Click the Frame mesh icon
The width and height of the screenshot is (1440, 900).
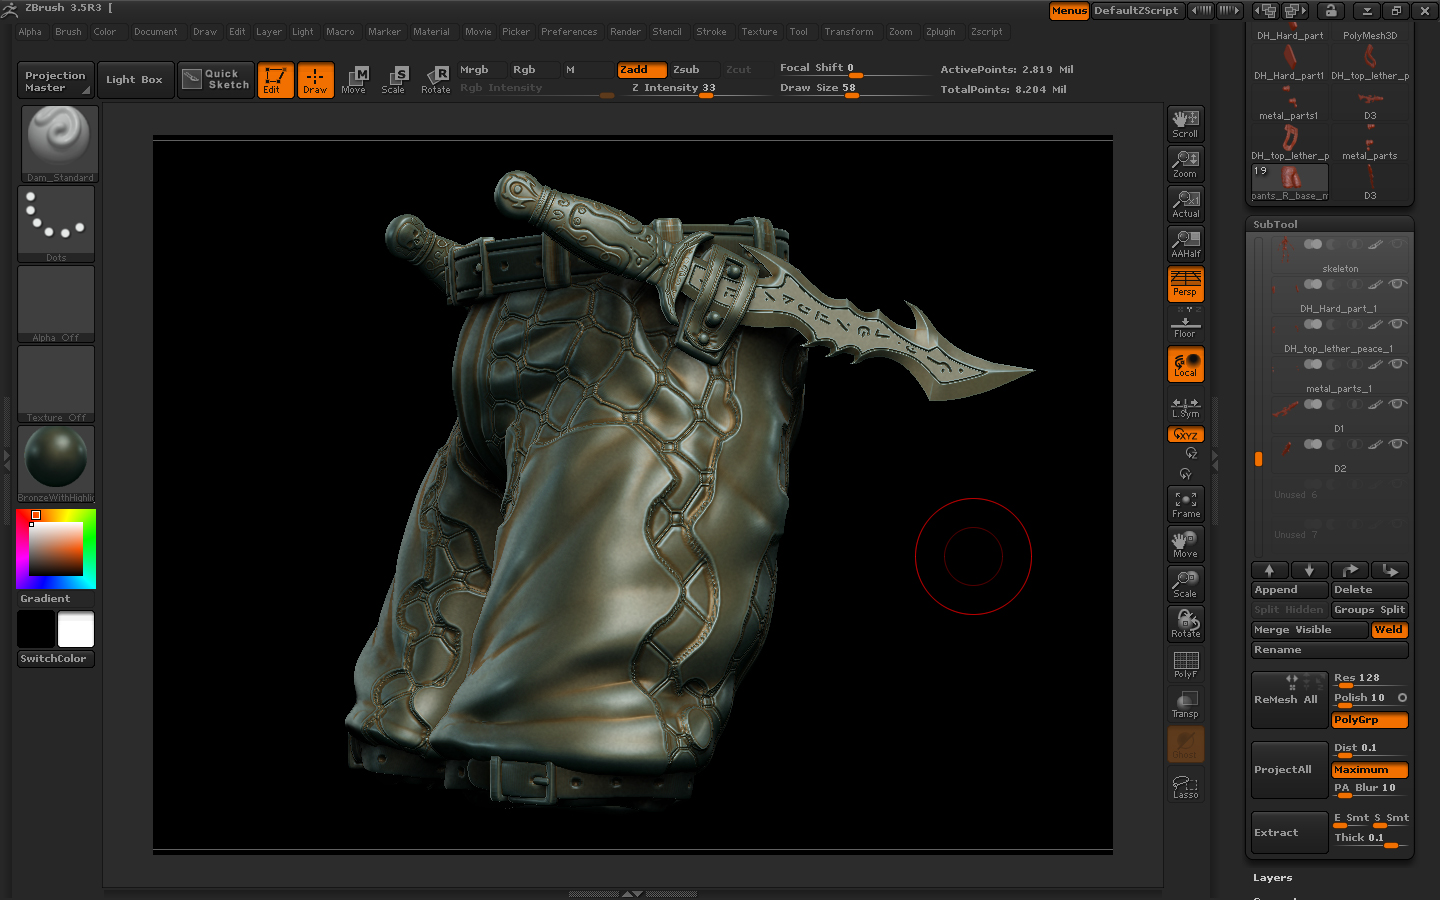1185,504
